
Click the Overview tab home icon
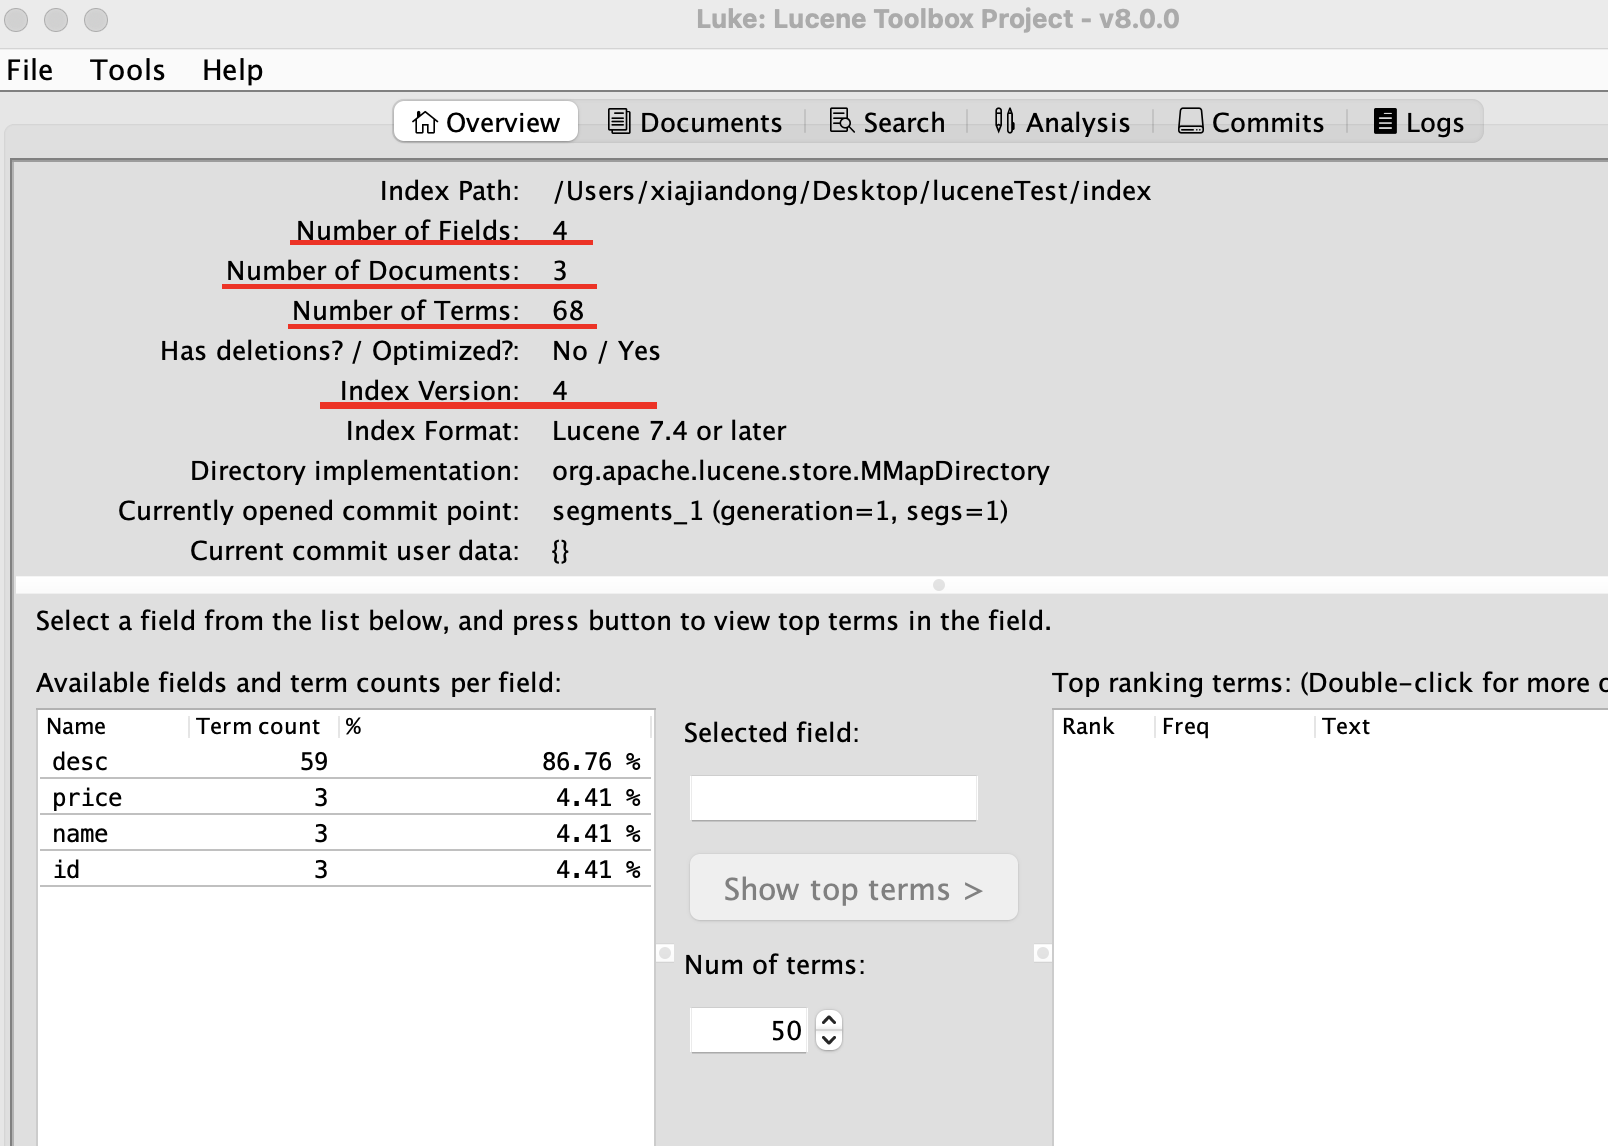425,122
